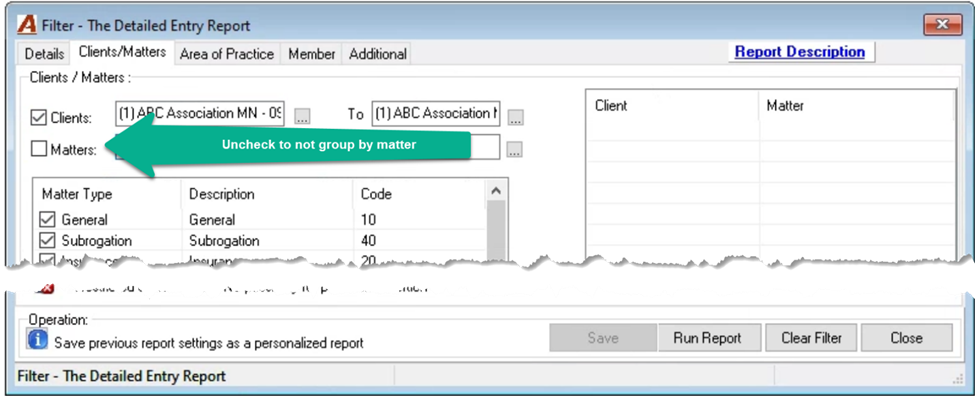
Task: Uncheck the General matter type checkbox
Action: tap(47, 219)
